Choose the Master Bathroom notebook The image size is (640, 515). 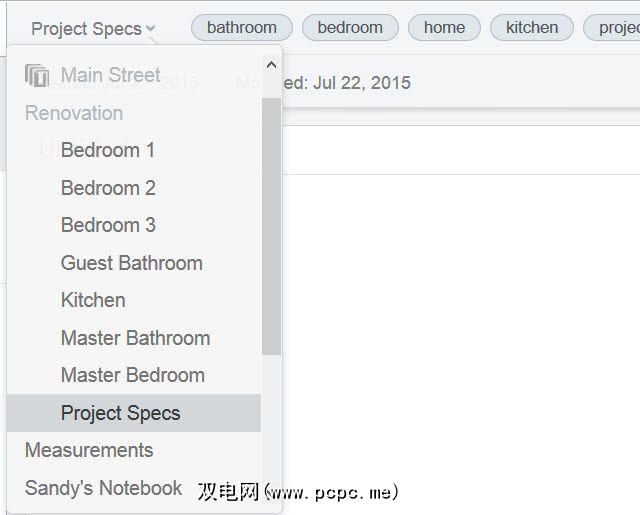tap(135, 338)
